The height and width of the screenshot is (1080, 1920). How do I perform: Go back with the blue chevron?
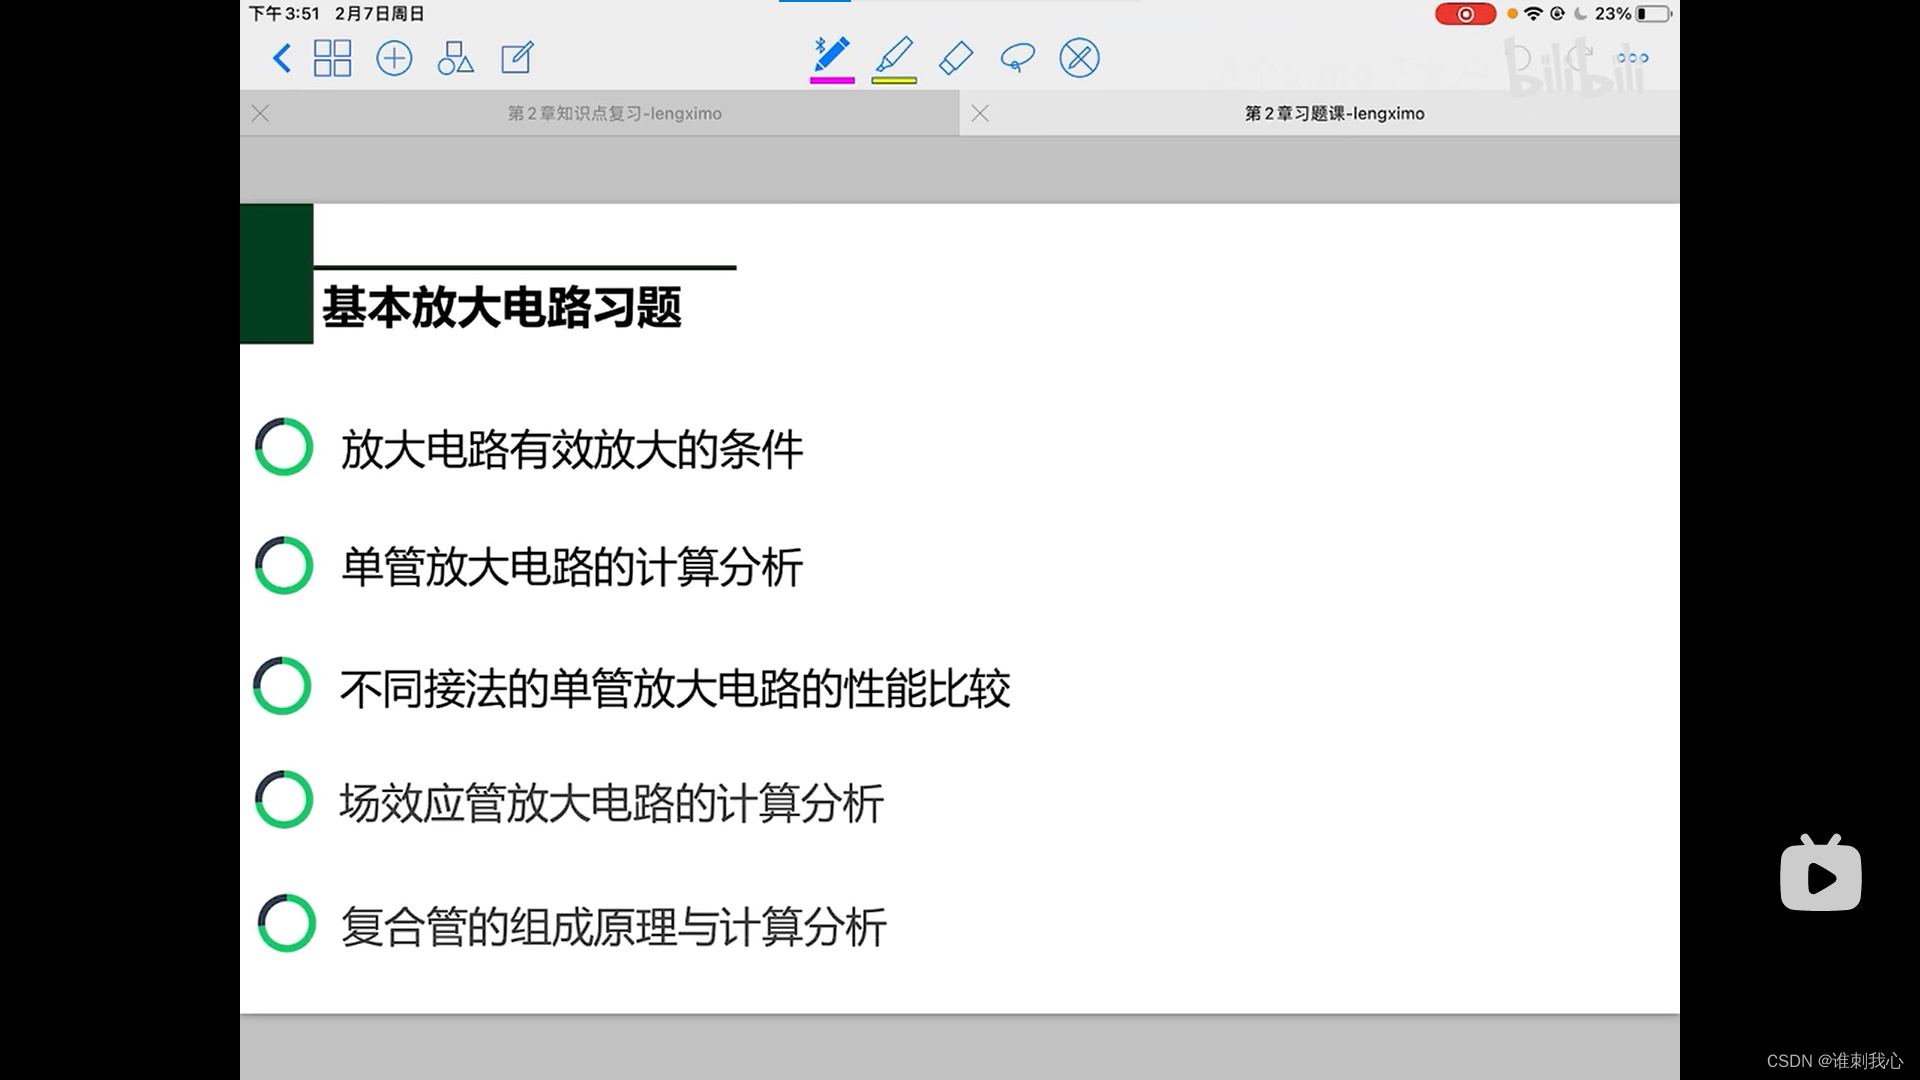282,58
